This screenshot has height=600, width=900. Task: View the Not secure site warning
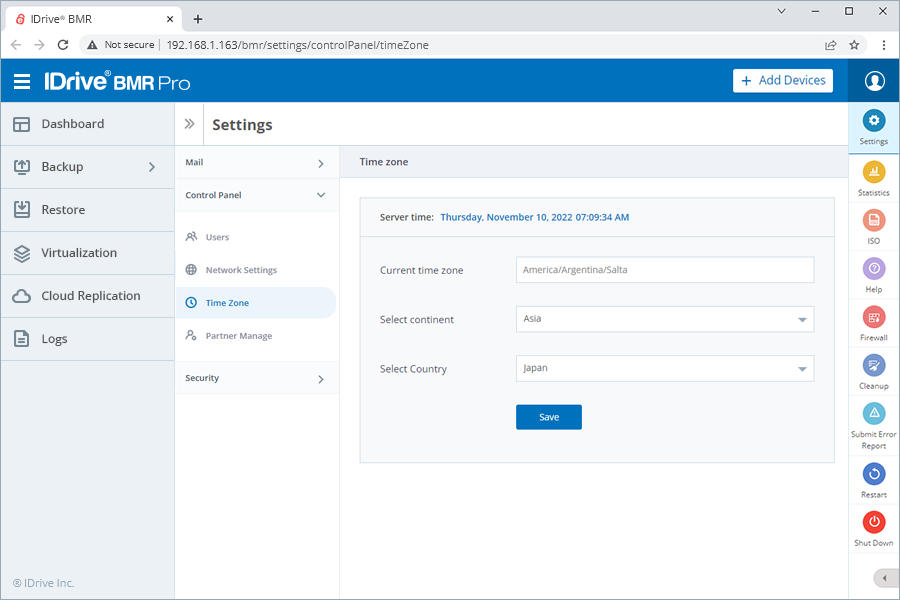(121, 45)
